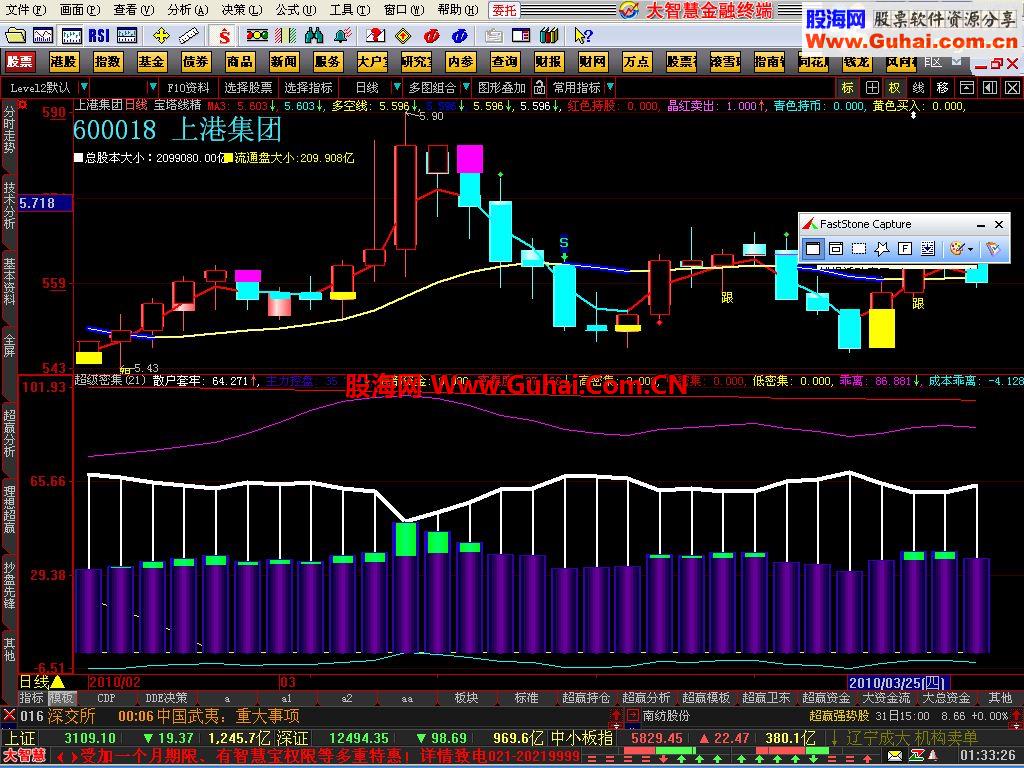This screenshot has width=1024, height=768.
Task: Click the padlock icon next to 图形叠加
Action: 539,87
